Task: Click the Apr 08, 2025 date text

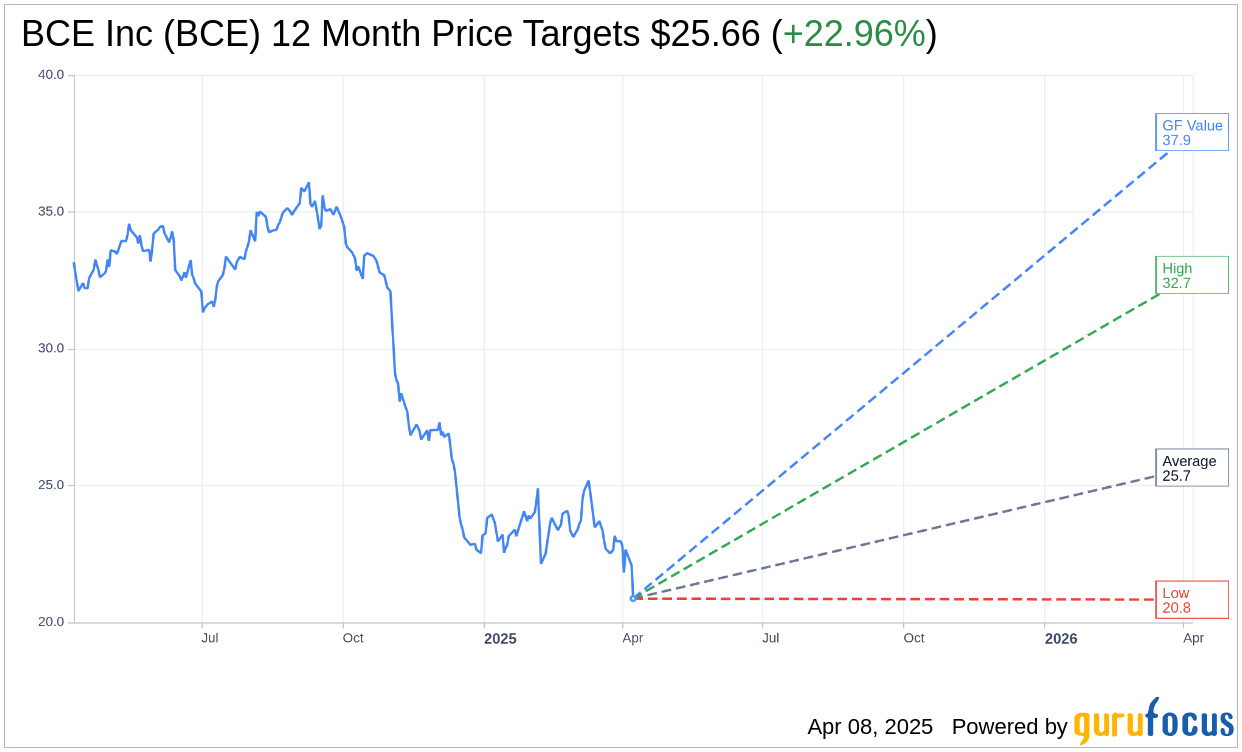Action: coord(870,727)
